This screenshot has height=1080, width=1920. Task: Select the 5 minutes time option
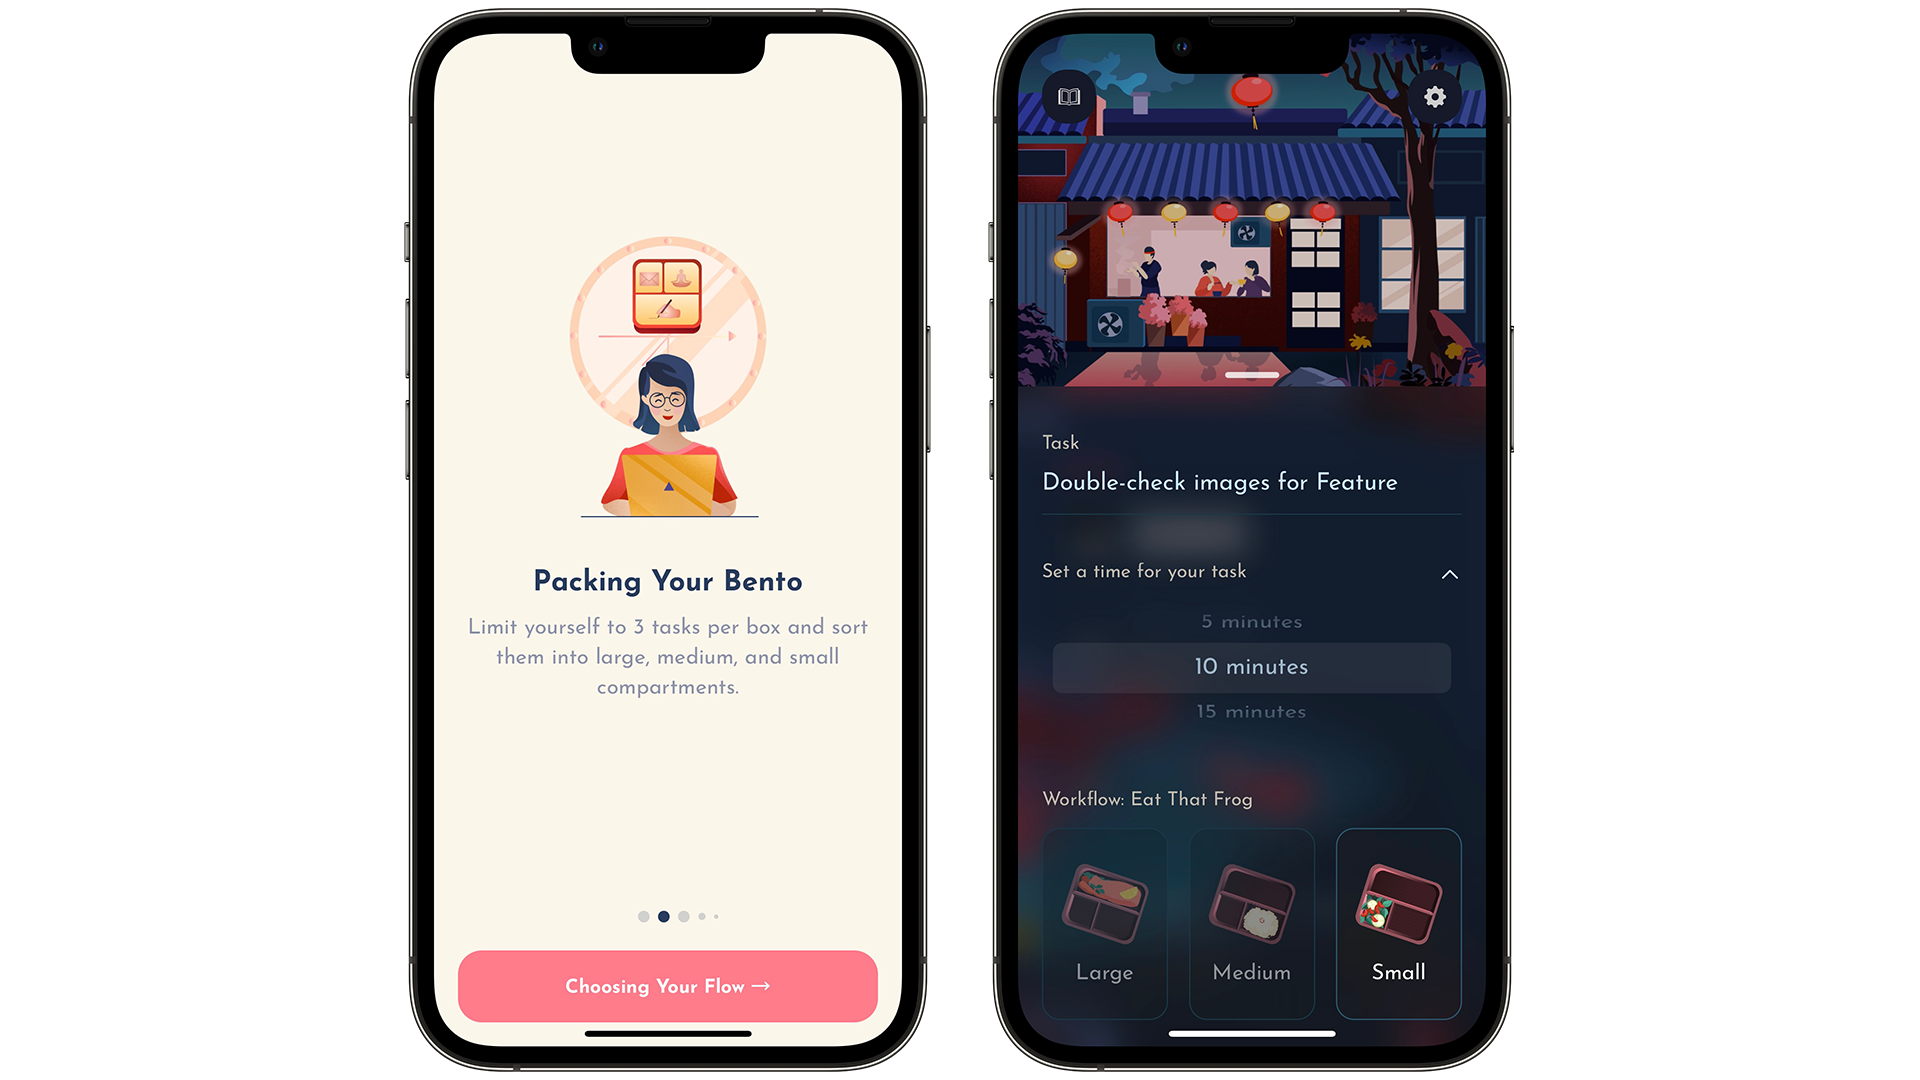point(1250,620)
